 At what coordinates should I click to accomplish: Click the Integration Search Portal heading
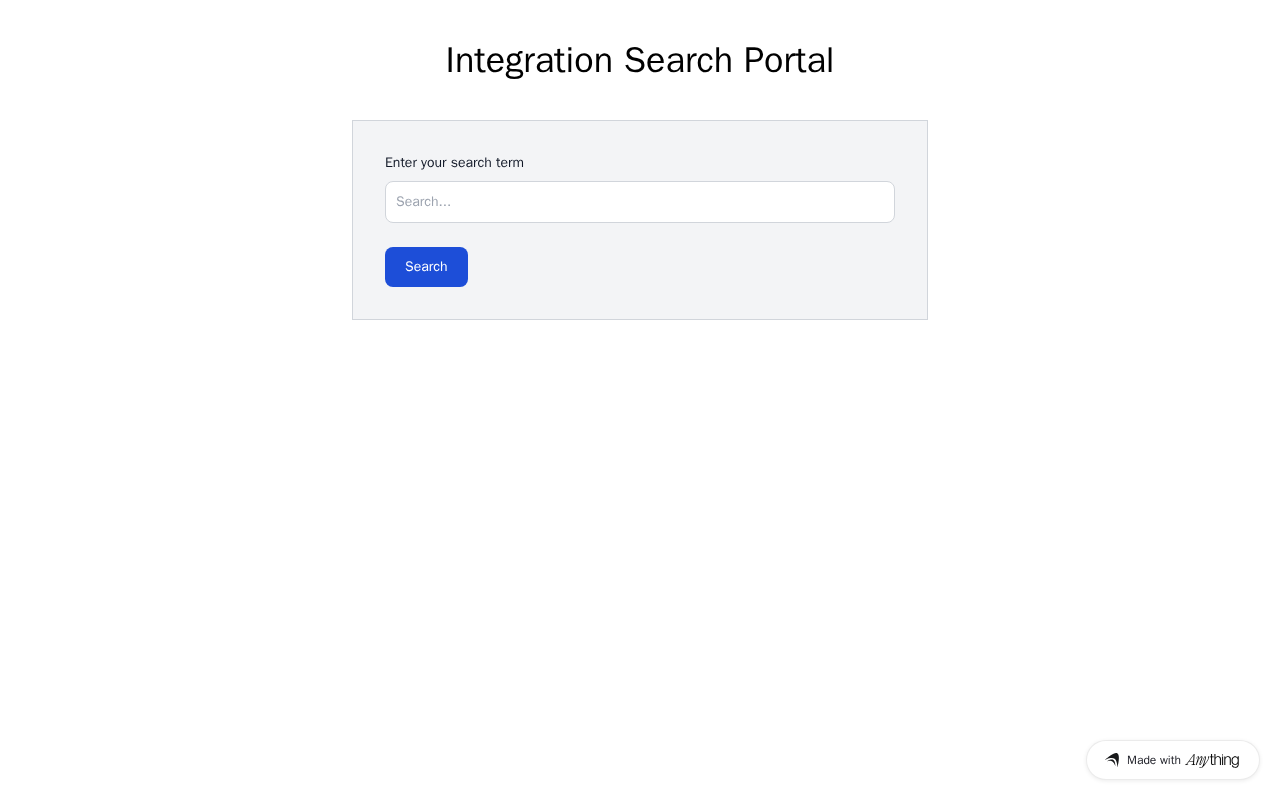[x=640, y=60]
